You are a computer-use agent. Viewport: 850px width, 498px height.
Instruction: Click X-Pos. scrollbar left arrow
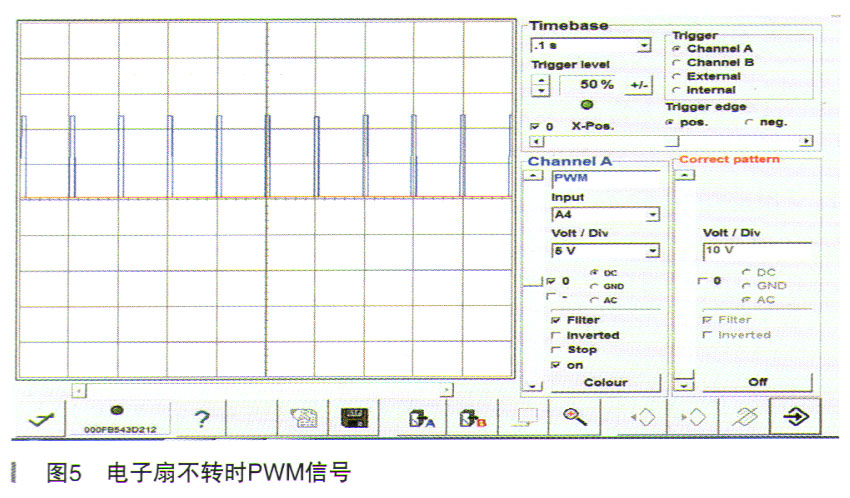tap(536, 142)
